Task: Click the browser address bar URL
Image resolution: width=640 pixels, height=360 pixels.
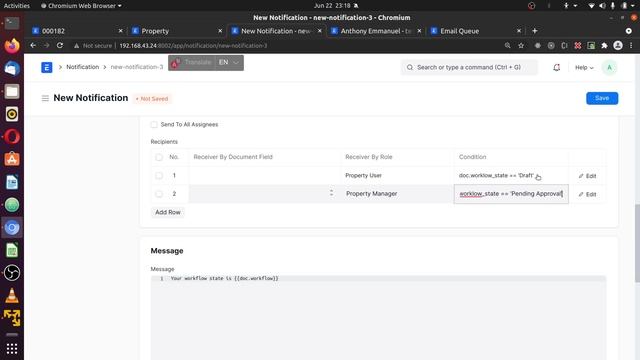Action: (193, 46)
